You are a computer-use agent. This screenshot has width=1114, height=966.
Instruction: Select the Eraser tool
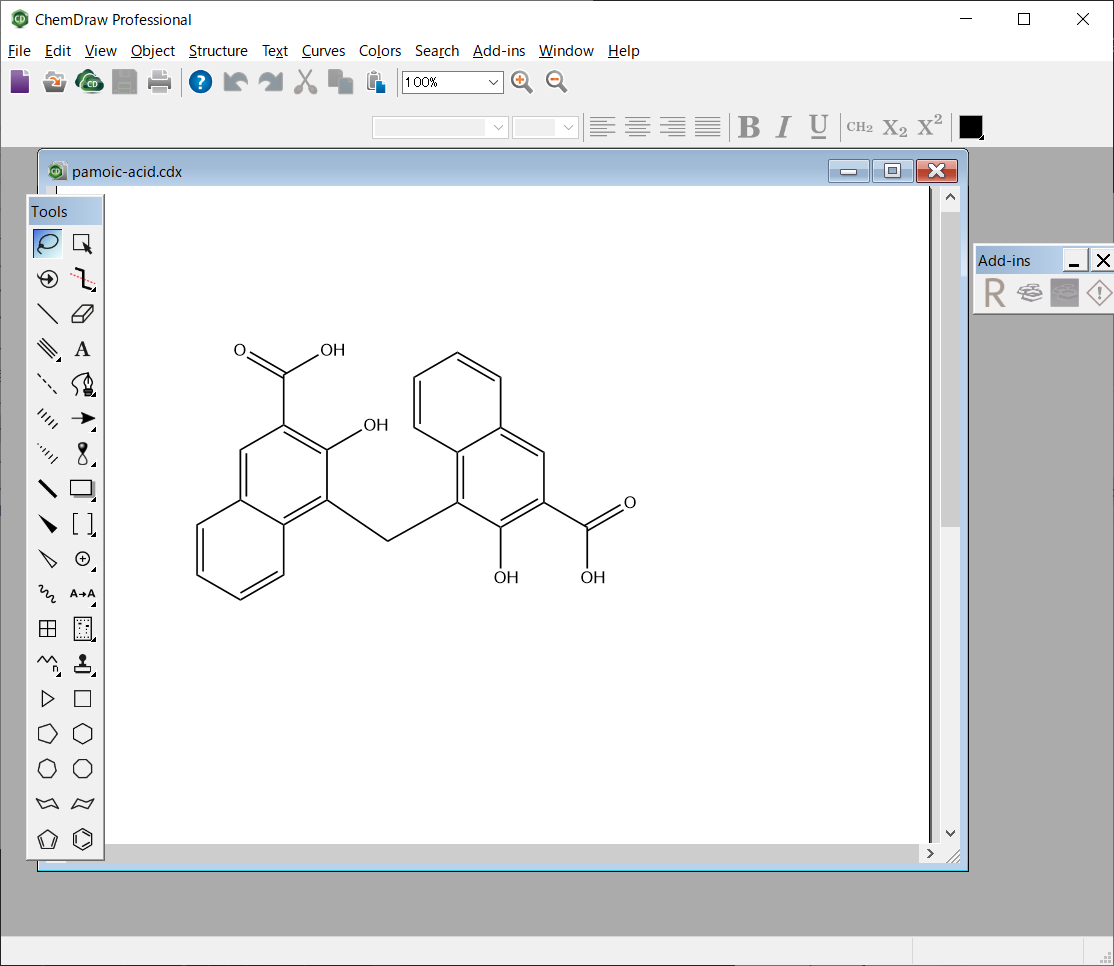pyautogui.click(x=82, y=313)
